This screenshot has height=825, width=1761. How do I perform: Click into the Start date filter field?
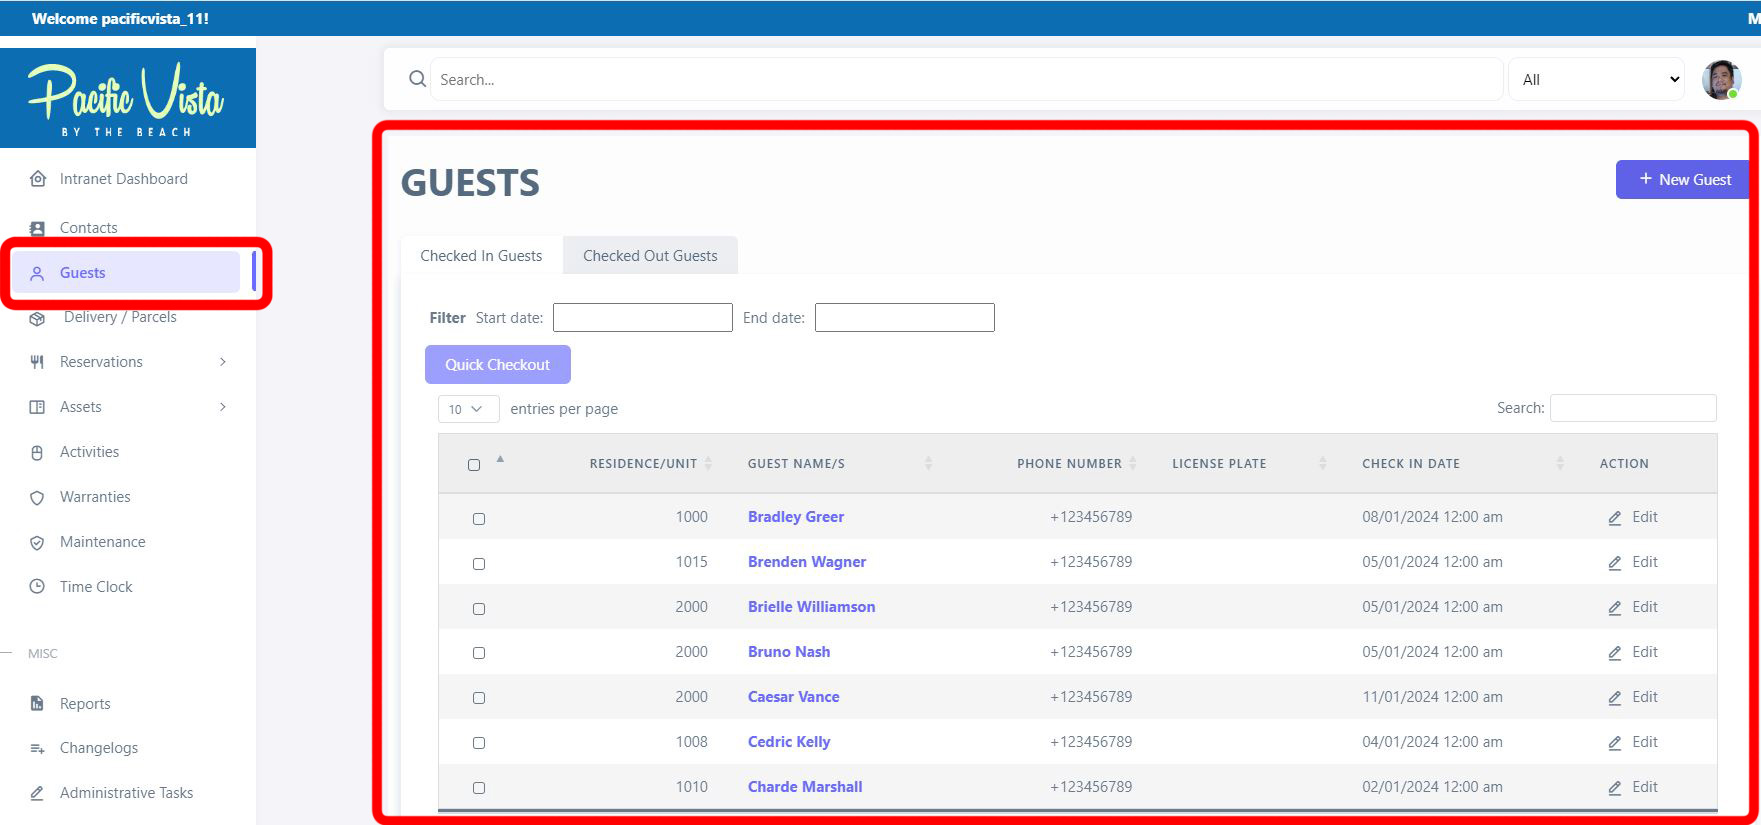642,318
